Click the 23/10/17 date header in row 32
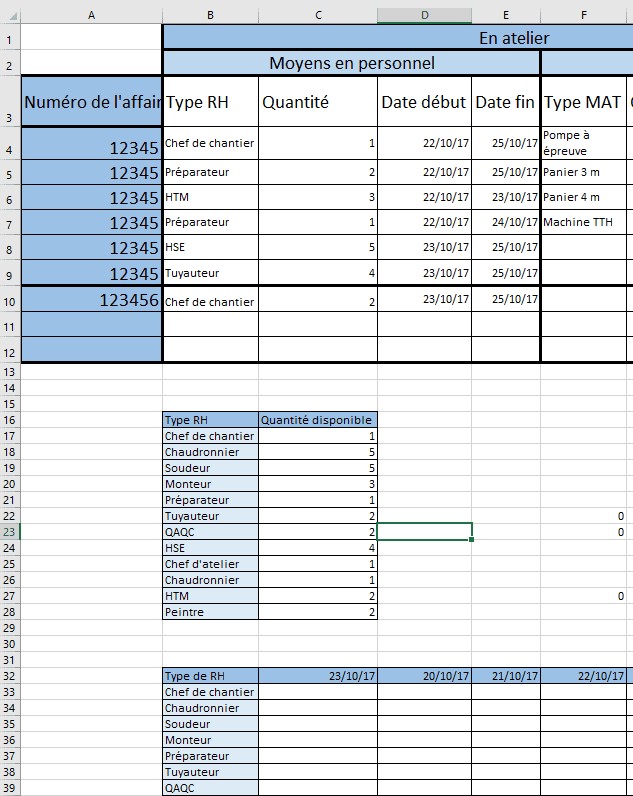633x796 pixels. tap(318, 676)
